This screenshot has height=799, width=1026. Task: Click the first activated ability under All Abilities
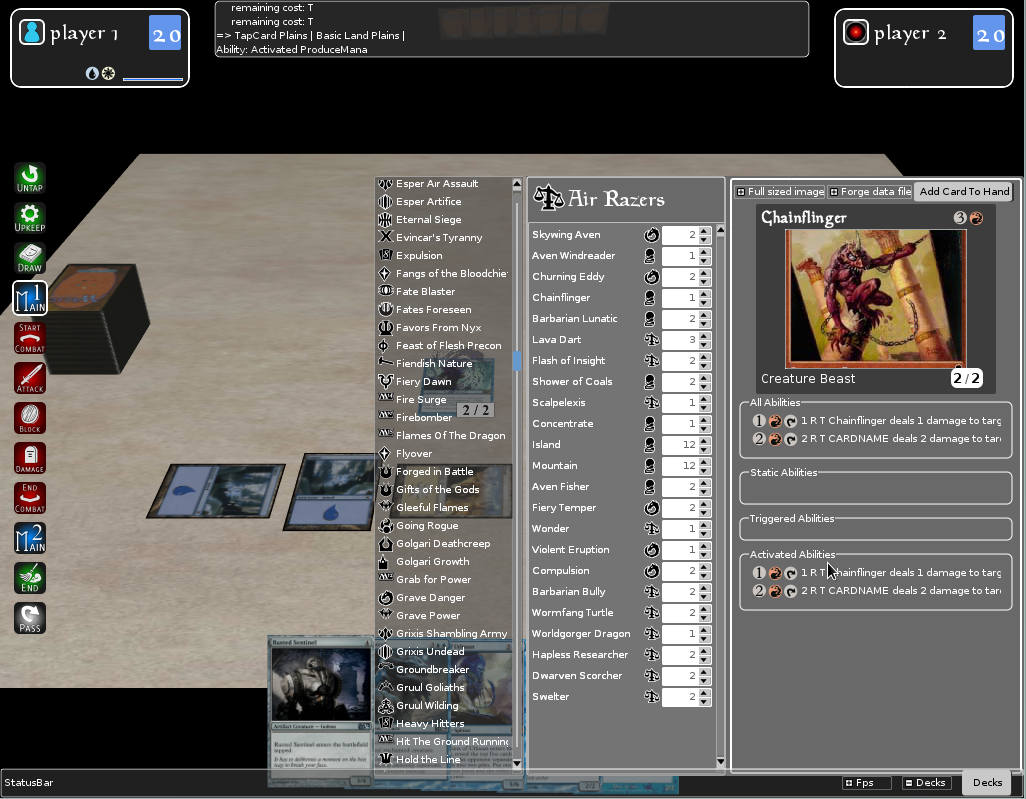point(877,421)
